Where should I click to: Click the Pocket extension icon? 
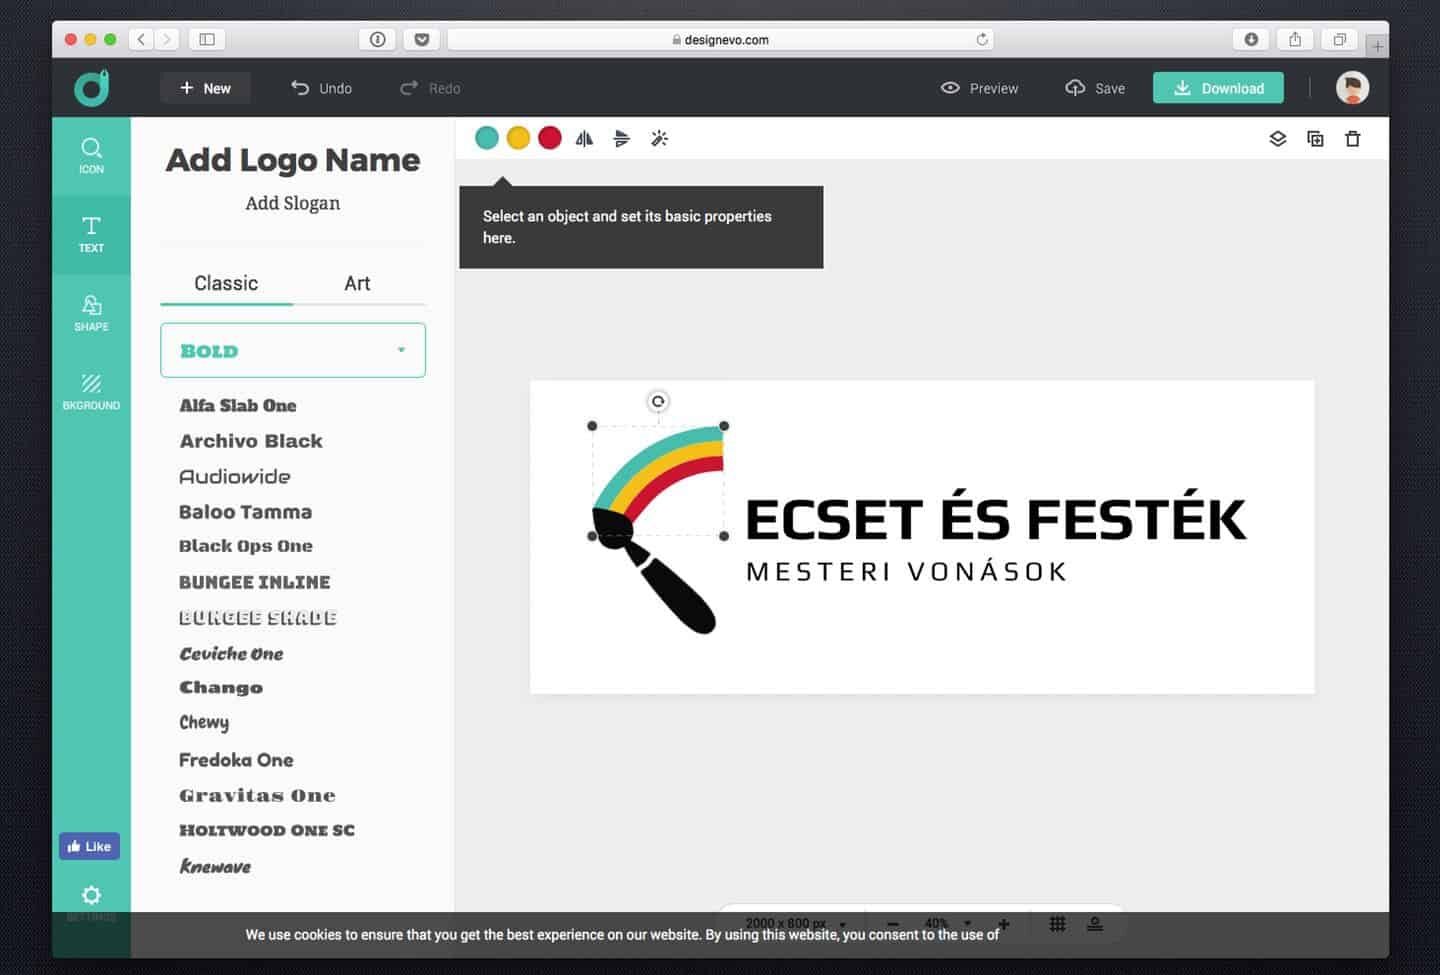[422, 39]
